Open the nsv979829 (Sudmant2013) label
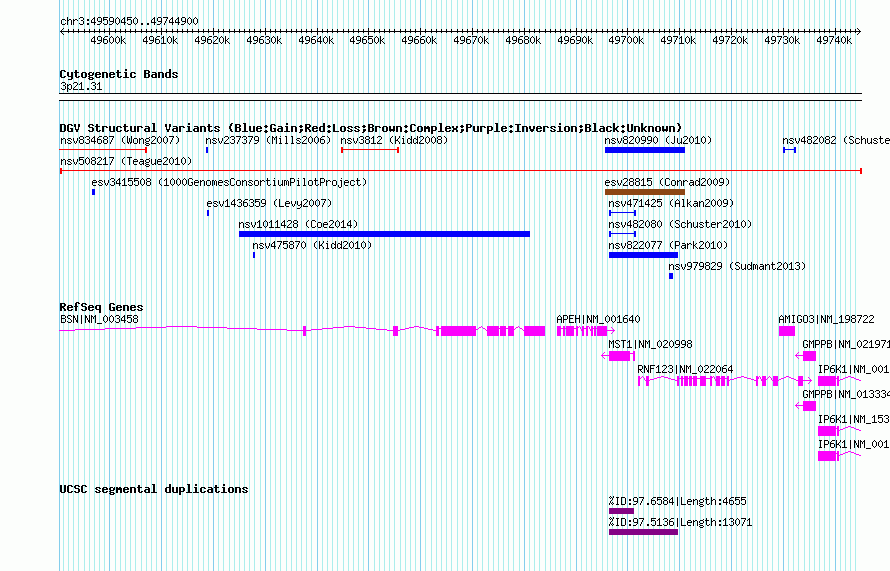 [737, 266]
